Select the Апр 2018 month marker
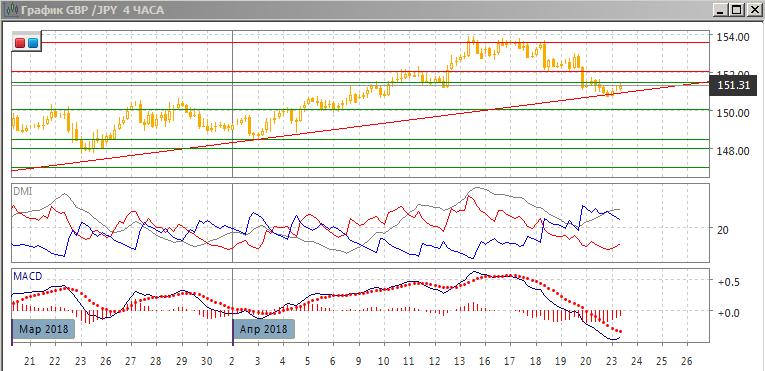 coord(263,329)
